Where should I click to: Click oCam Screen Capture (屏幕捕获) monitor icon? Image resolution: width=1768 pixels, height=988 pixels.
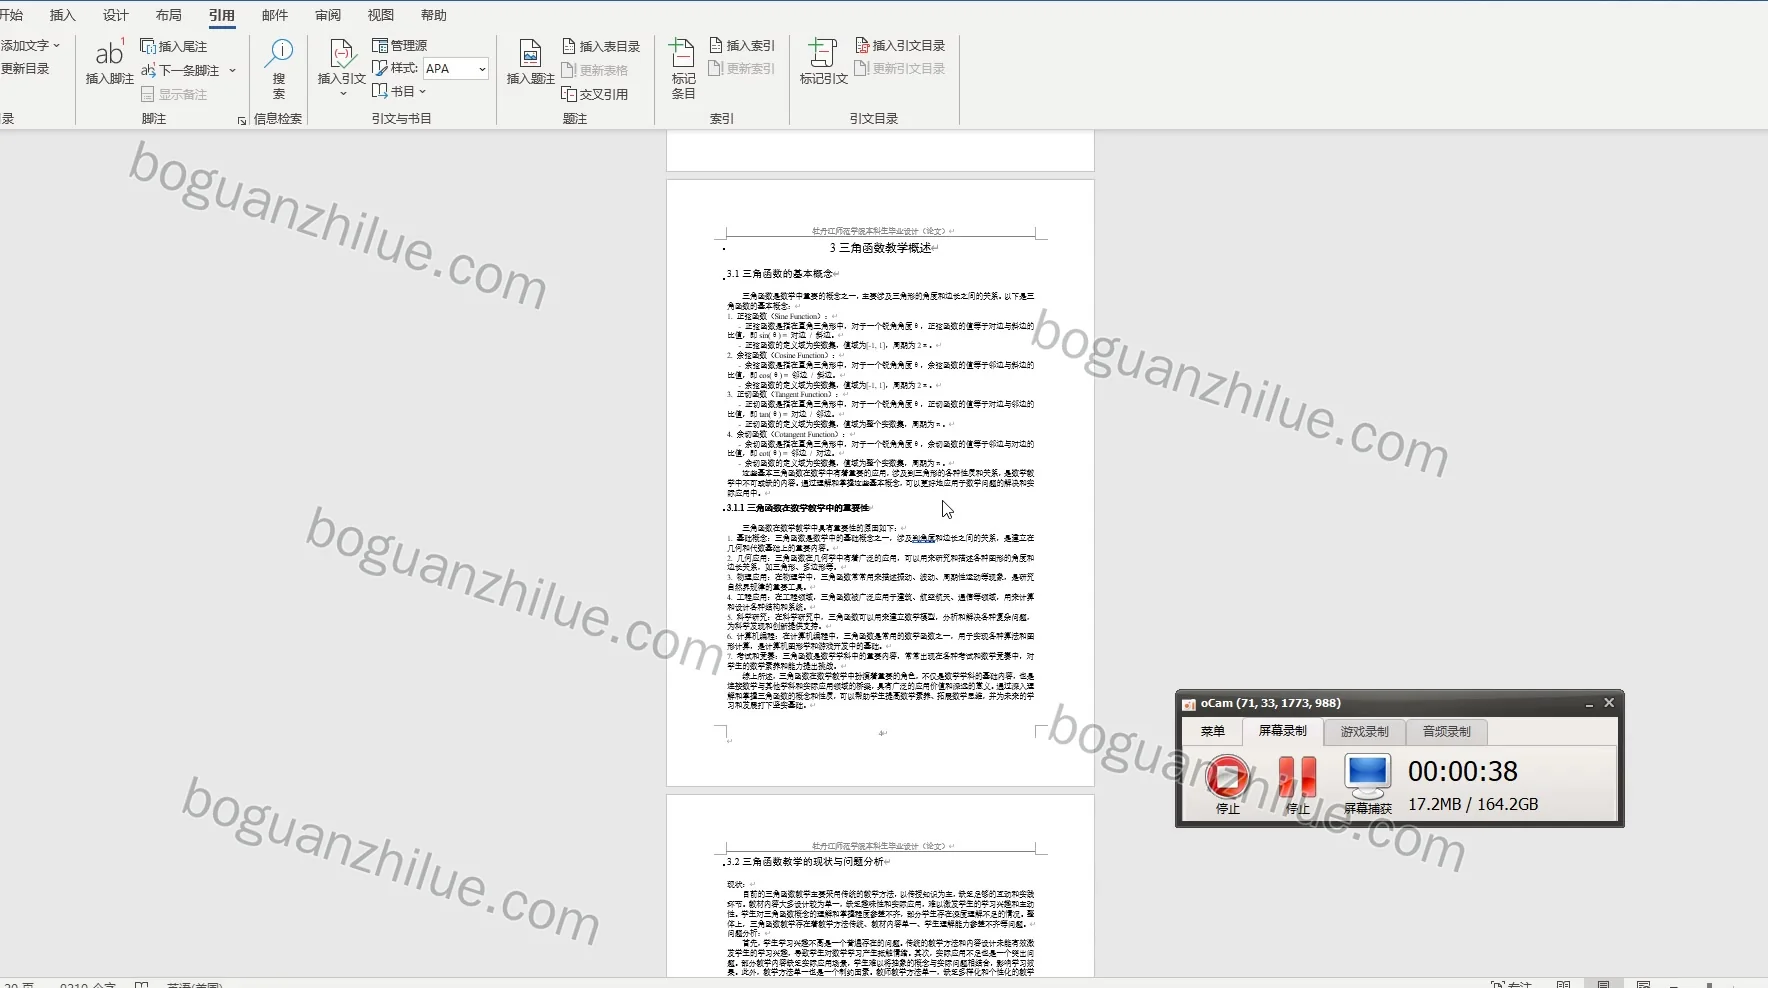[1367, 776]
